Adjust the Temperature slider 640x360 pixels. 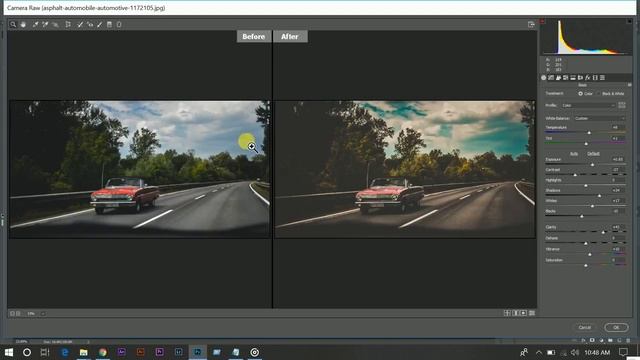point(589,133)
